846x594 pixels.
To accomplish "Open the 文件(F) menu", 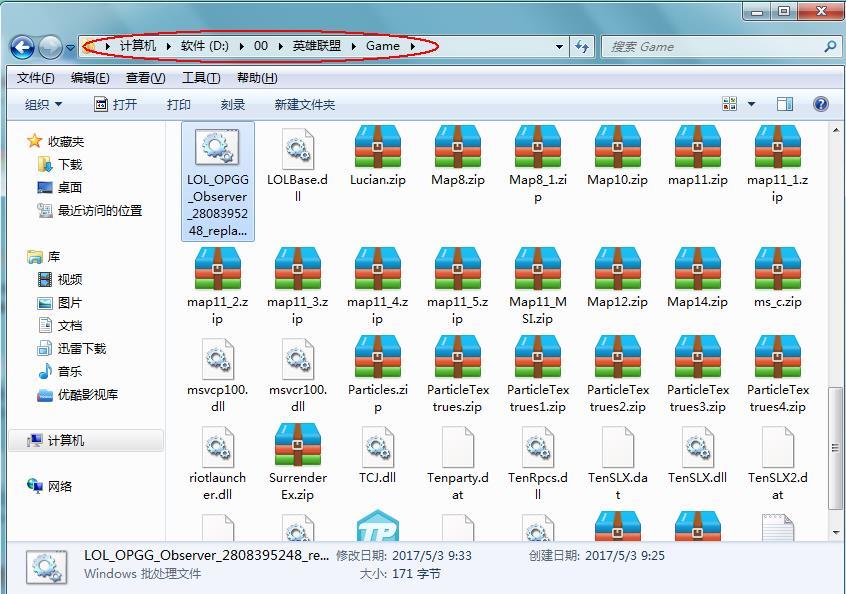I will (x=36, y=78).
